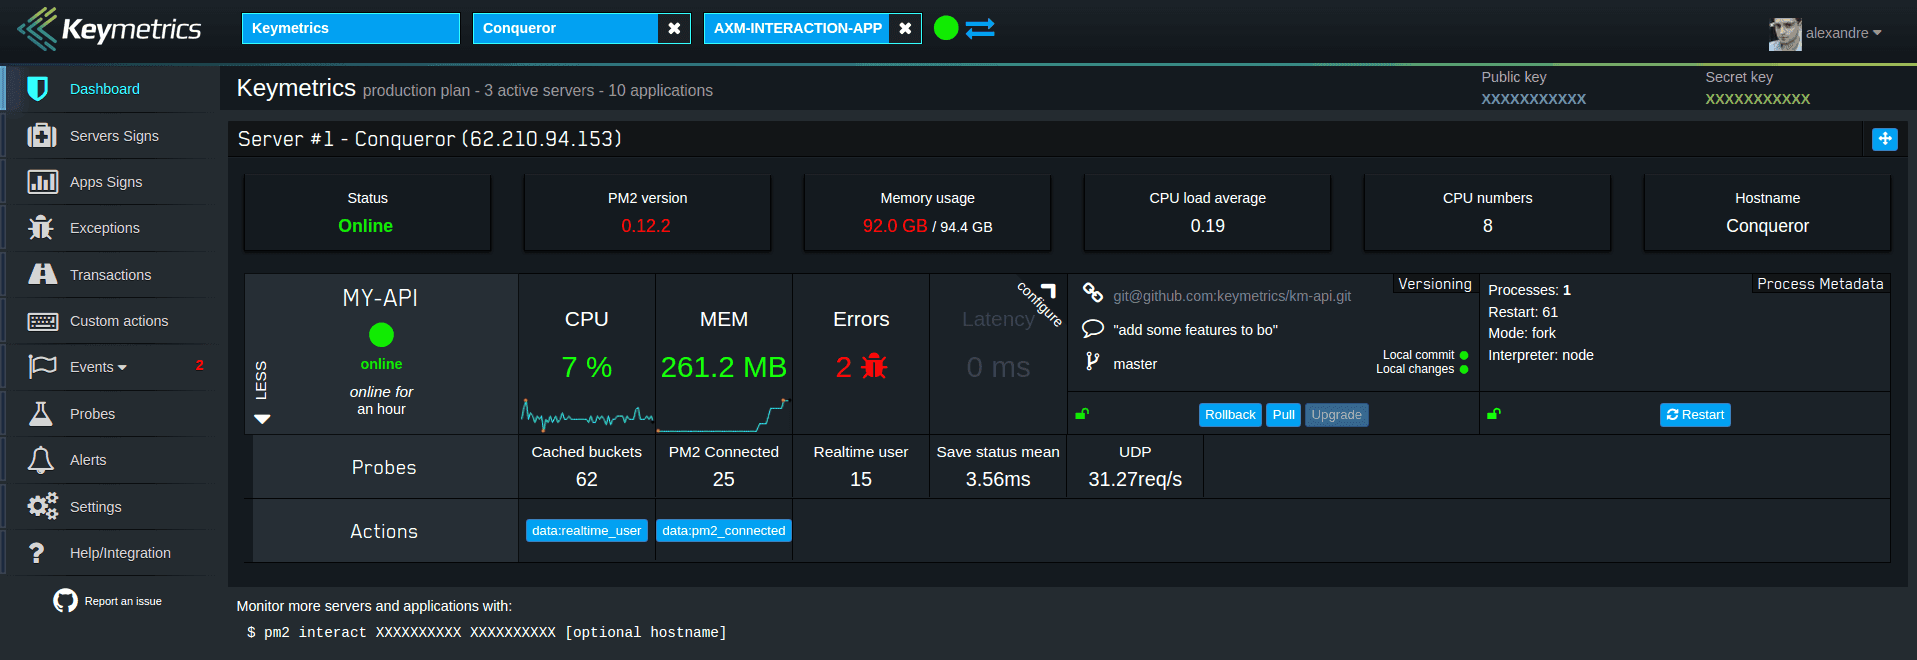Close the Conqueror filter tag
The width and height of the screenshot is (1917, 660).
pos(674,28)
